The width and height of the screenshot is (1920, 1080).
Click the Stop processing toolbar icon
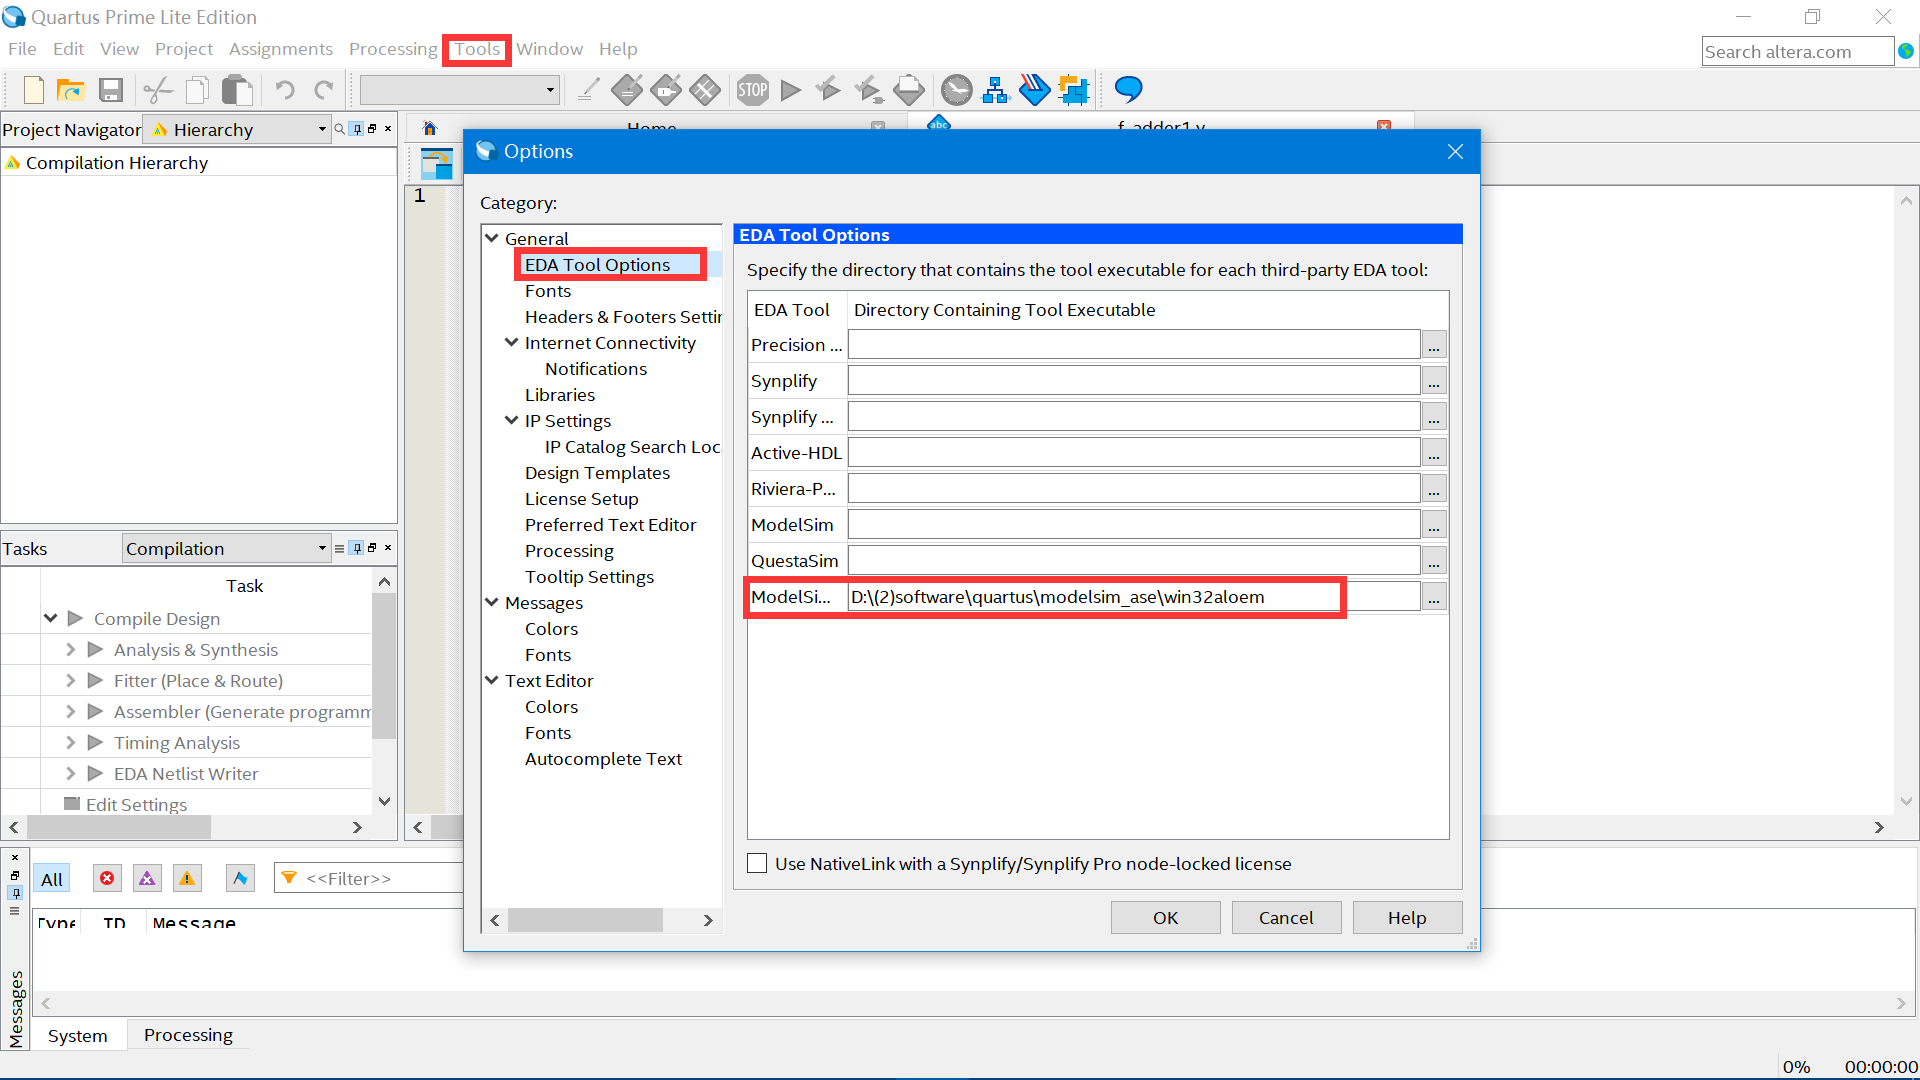pos(753,89)
